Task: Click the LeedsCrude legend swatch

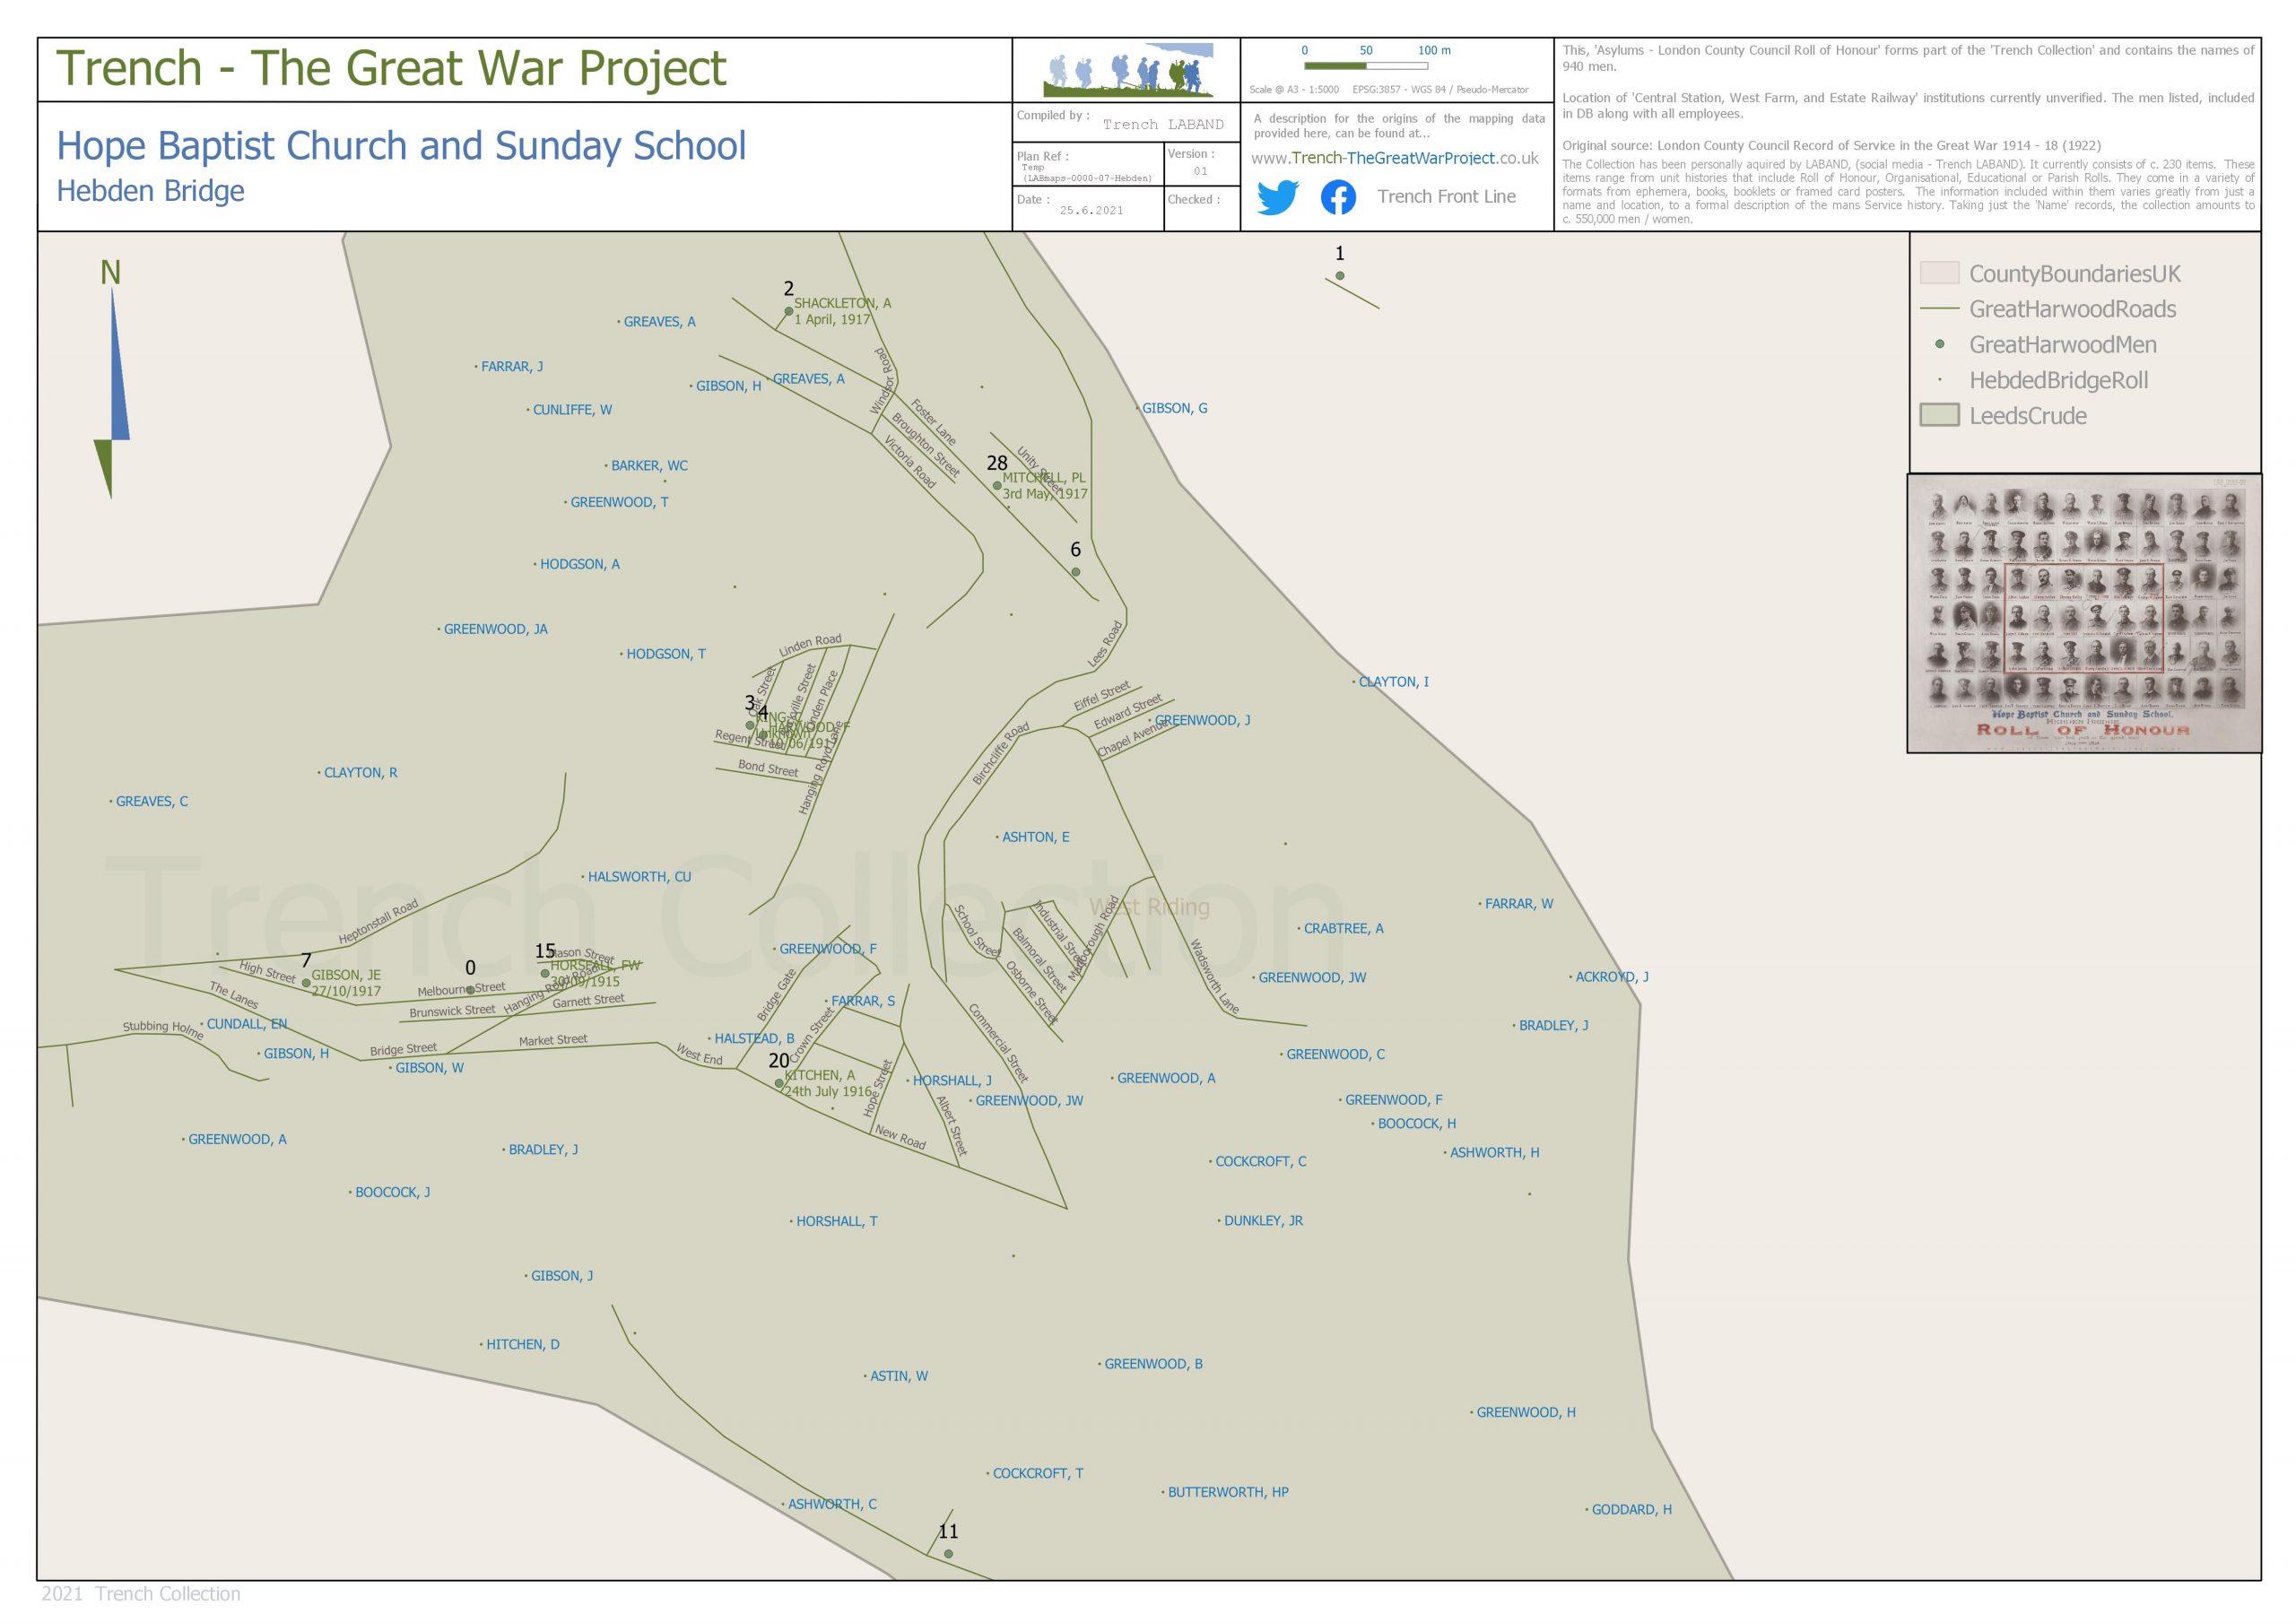Action: coord(1938,416)
